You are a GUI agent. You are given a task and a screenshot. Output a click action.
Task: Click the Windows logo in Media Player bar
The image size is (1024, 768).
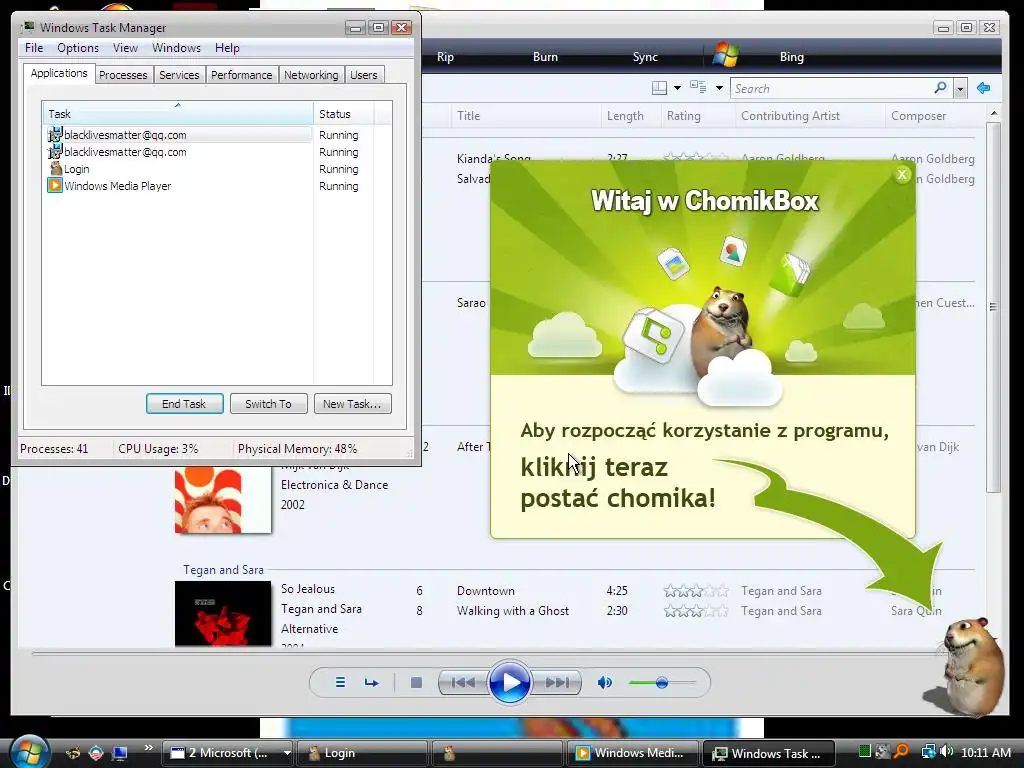click(725, 56)
